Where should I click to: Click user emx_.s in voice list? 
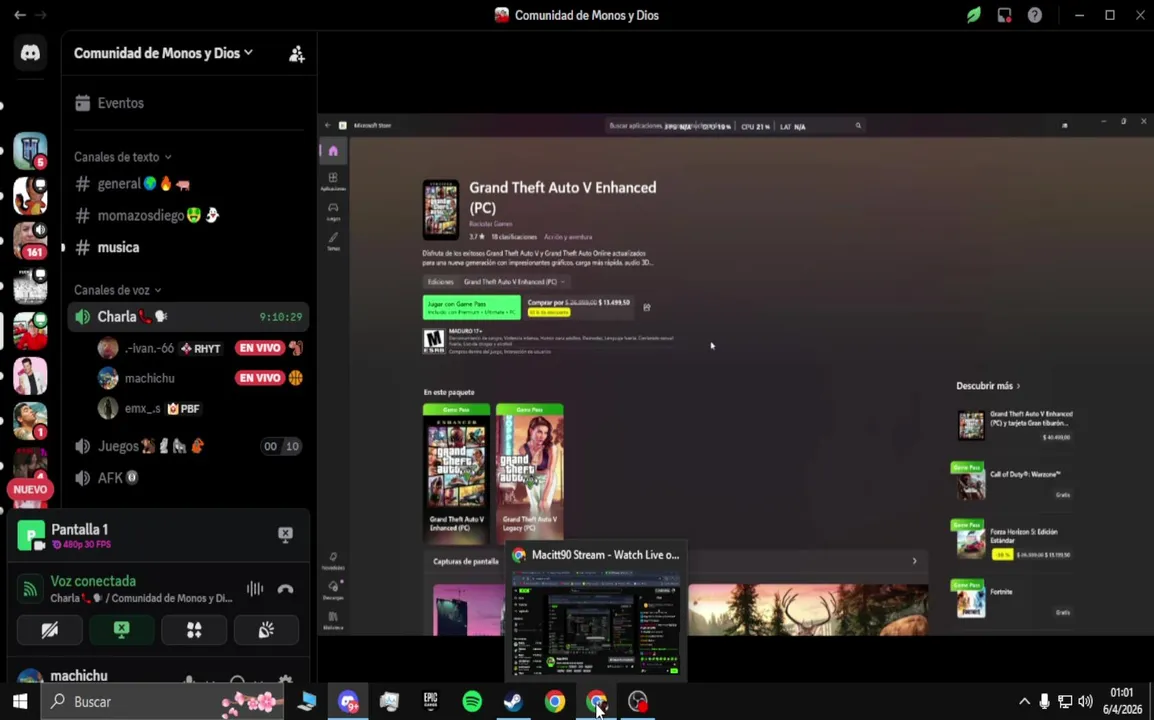click(x=142, y=409)
